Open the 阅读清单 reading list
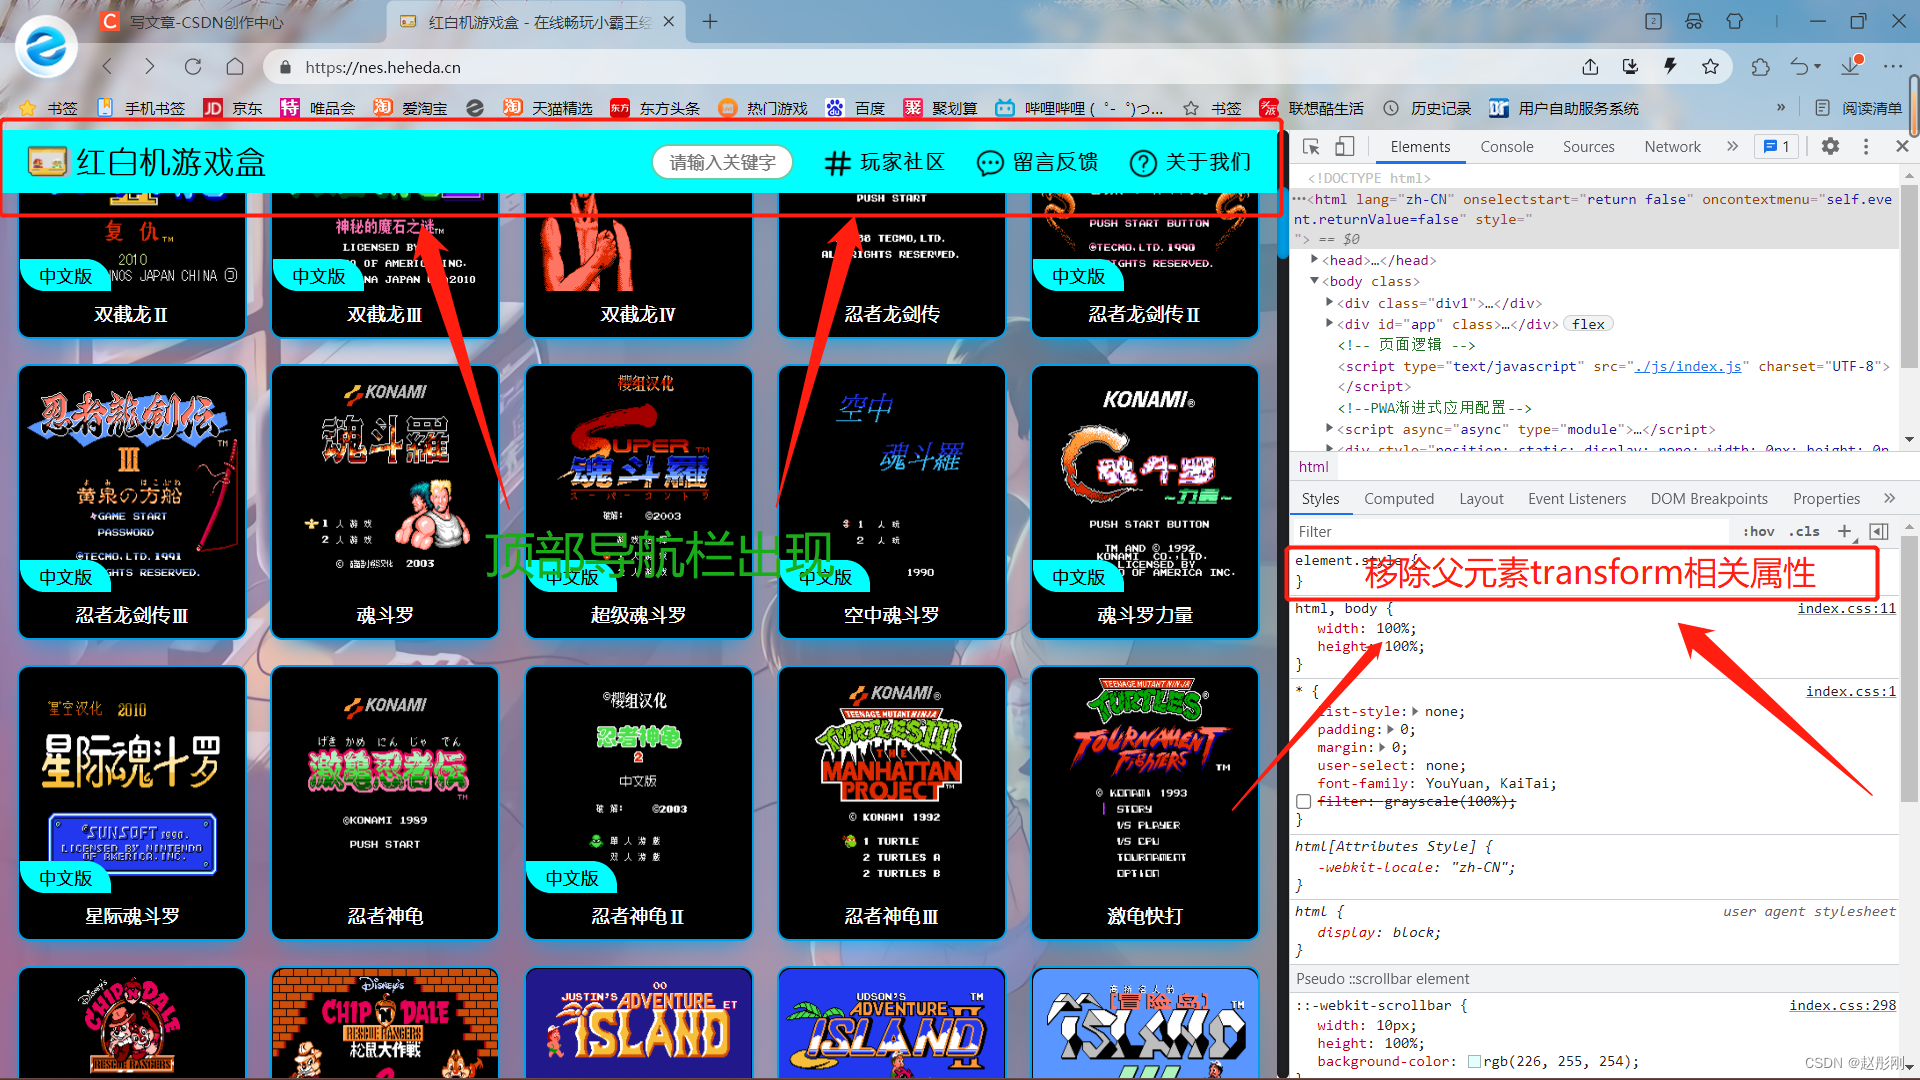 click(x=1858, y=108)
